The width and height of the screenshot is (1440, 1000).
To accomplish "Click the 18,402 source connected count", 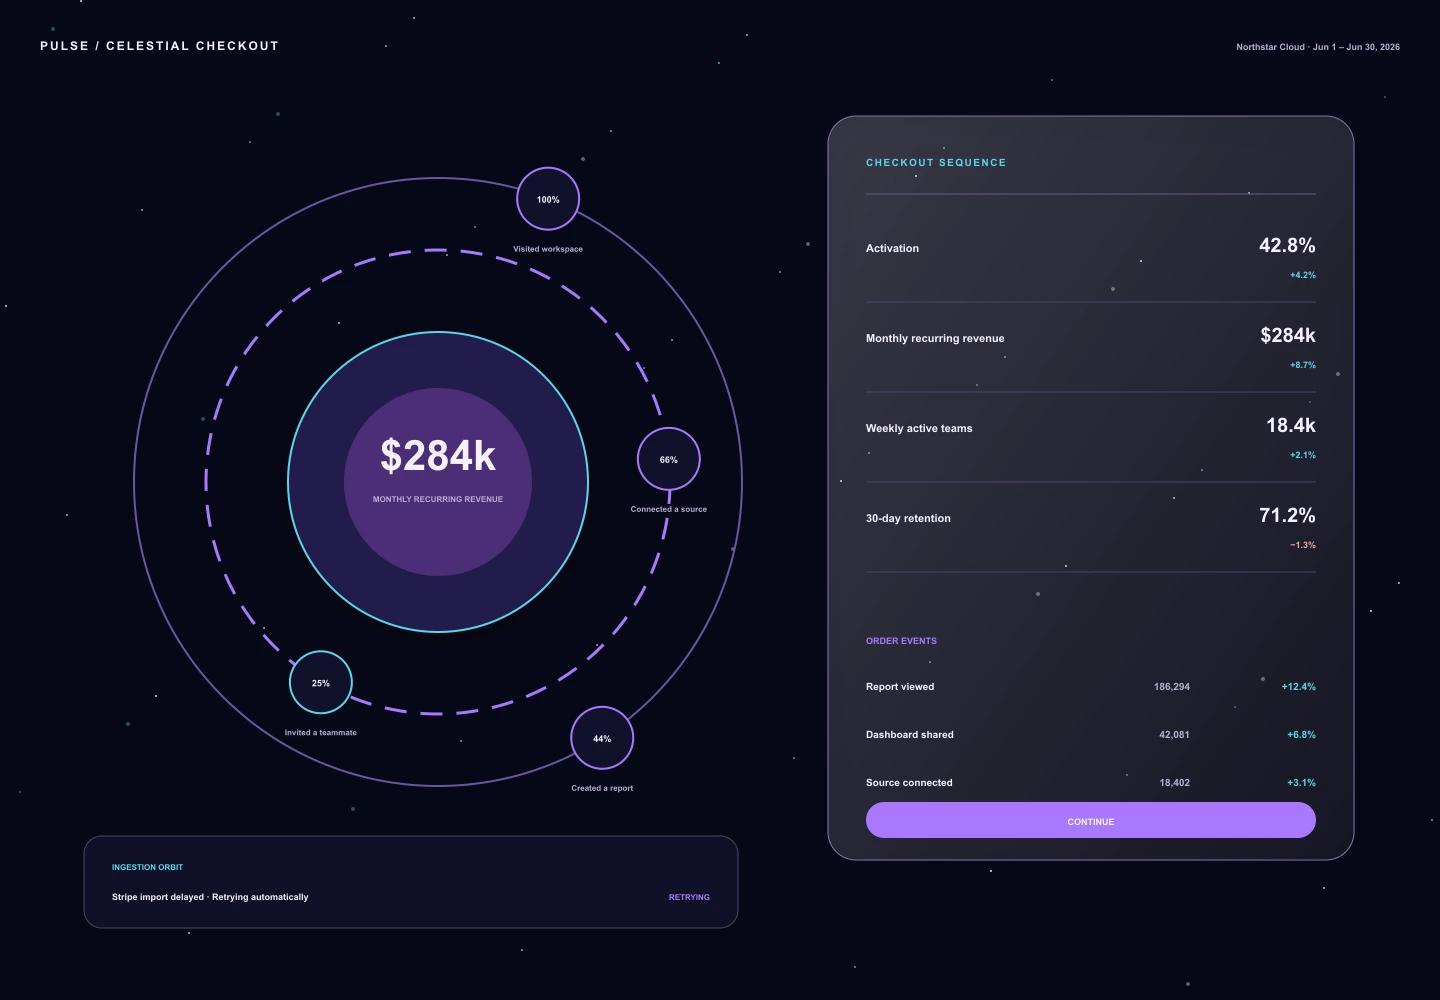I will tap(1174, 783).
